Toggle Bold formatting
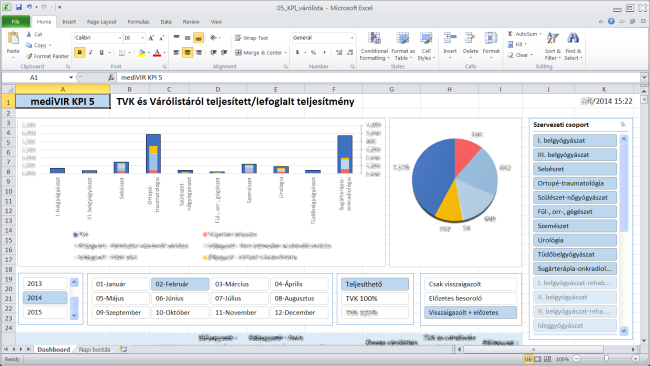This screenshot has height=366, width=650. 80,53
